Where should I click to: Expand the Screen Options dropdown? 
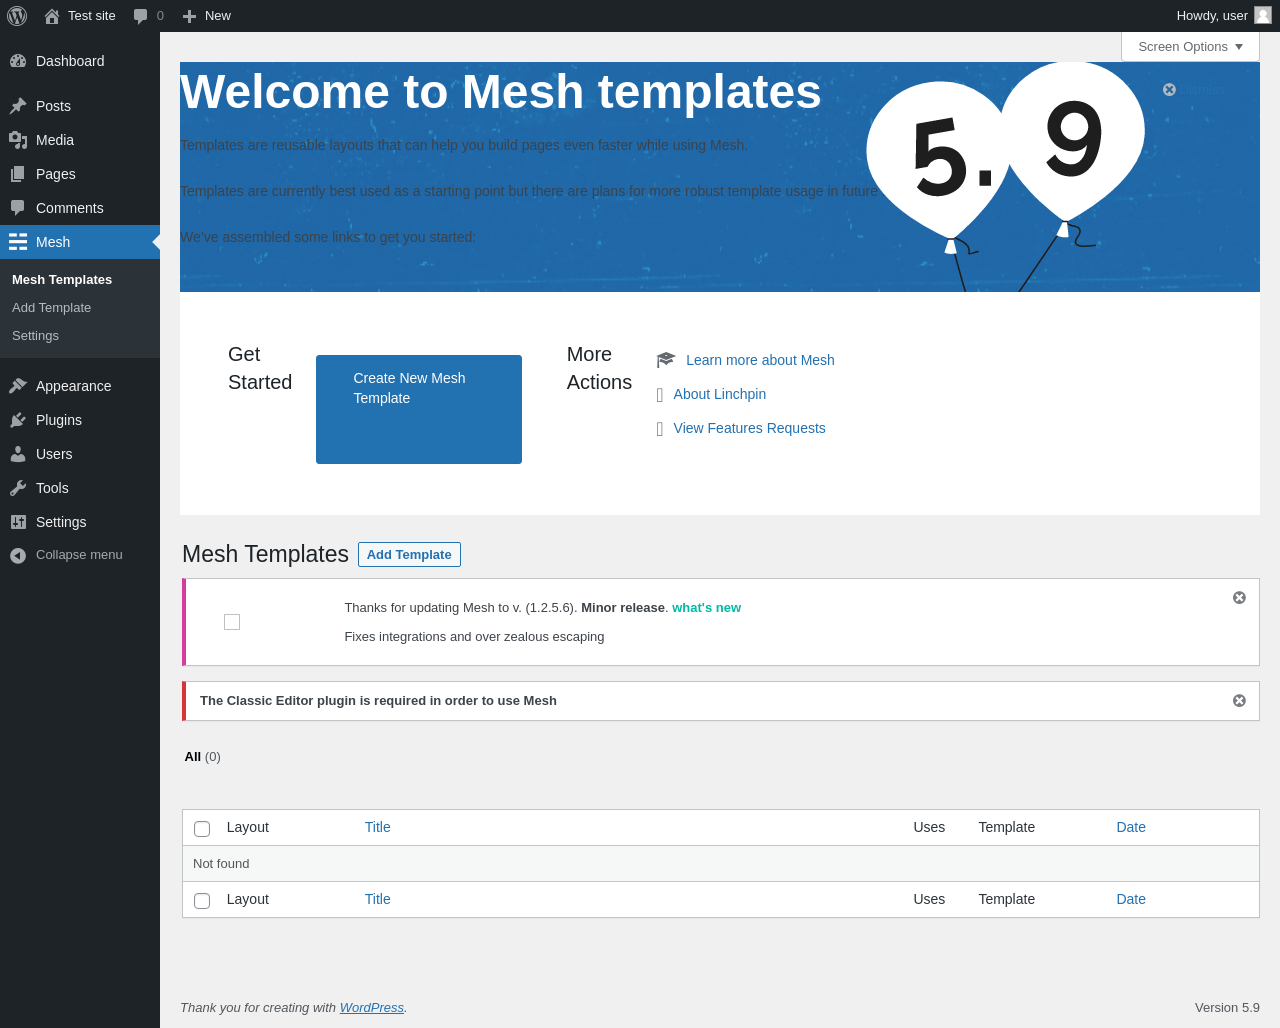pyautogui.click(x=1190, y=46)
